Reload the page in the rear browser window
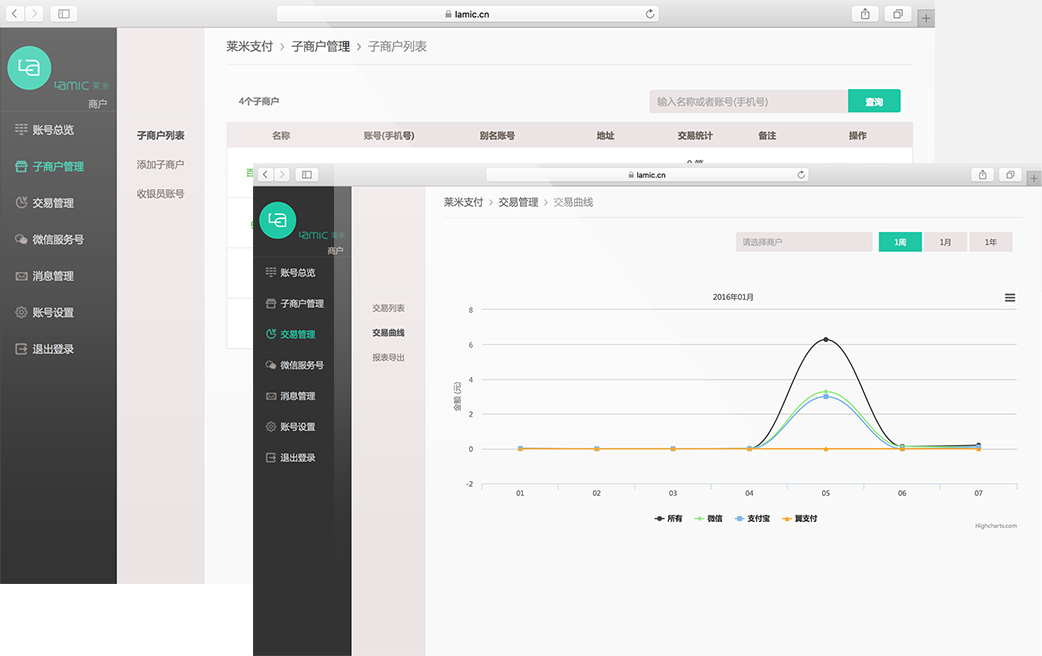The height and width of the screenshot is (656, 1042). pyautogui.click(x=649, y=14)
